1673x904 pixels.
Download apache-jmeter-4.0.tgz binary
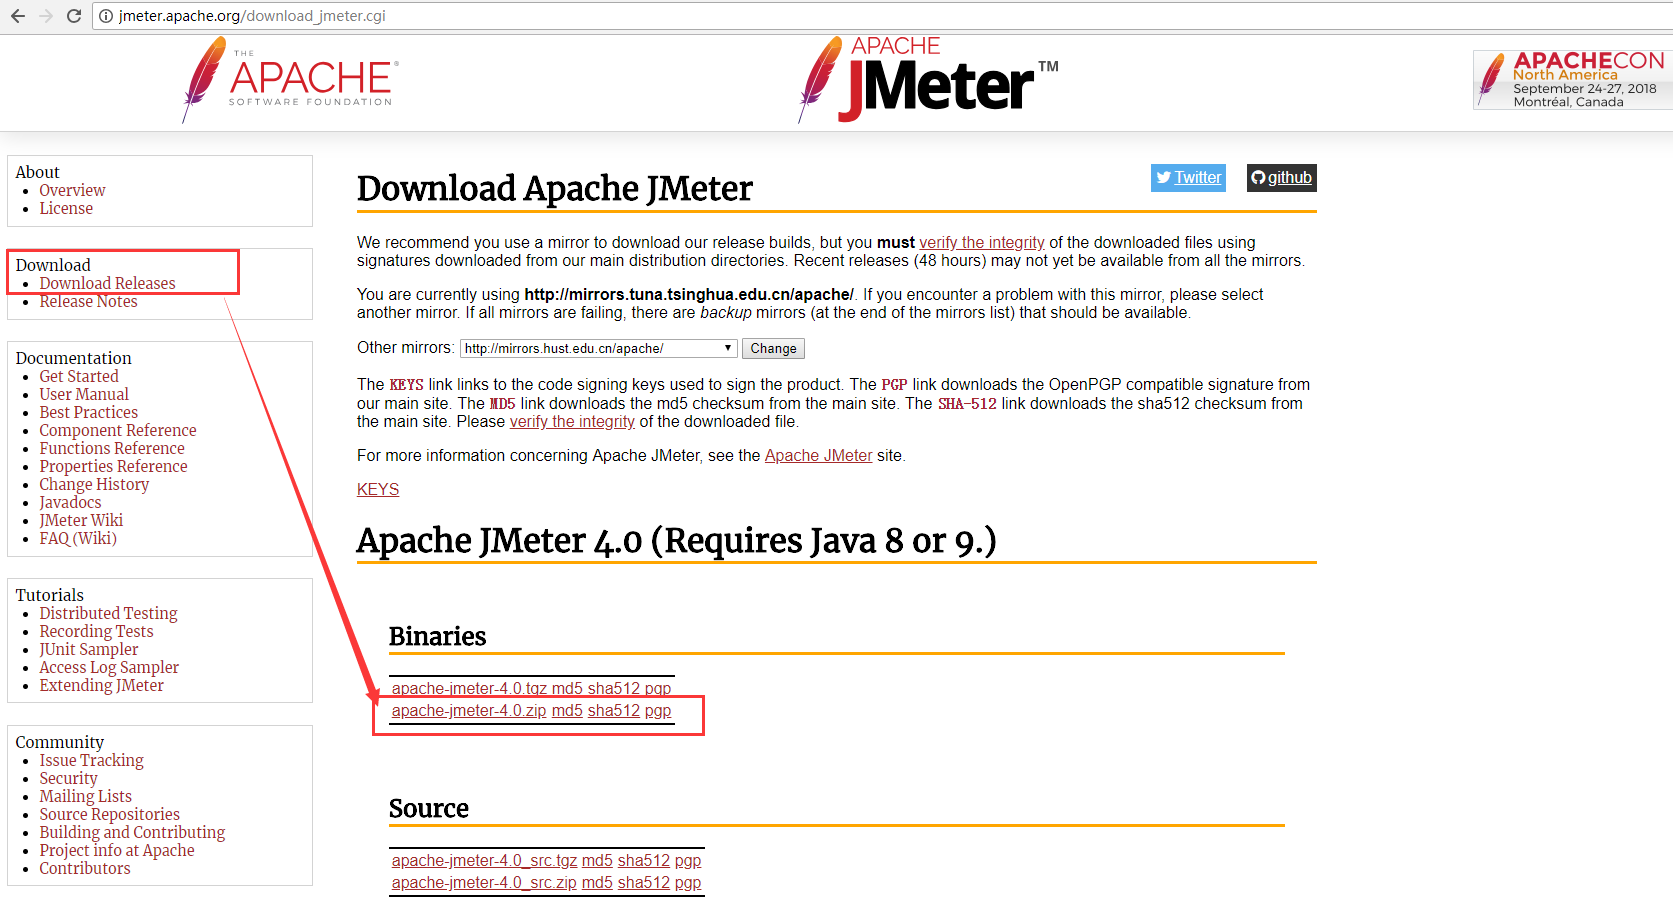coord(469,688)
